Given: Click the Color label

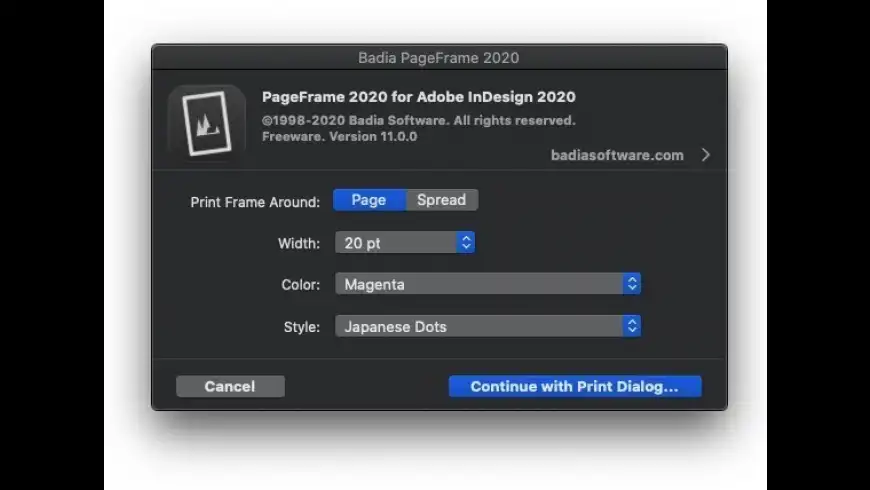Looking at the screenshot, I should click(x=301, y=284).
